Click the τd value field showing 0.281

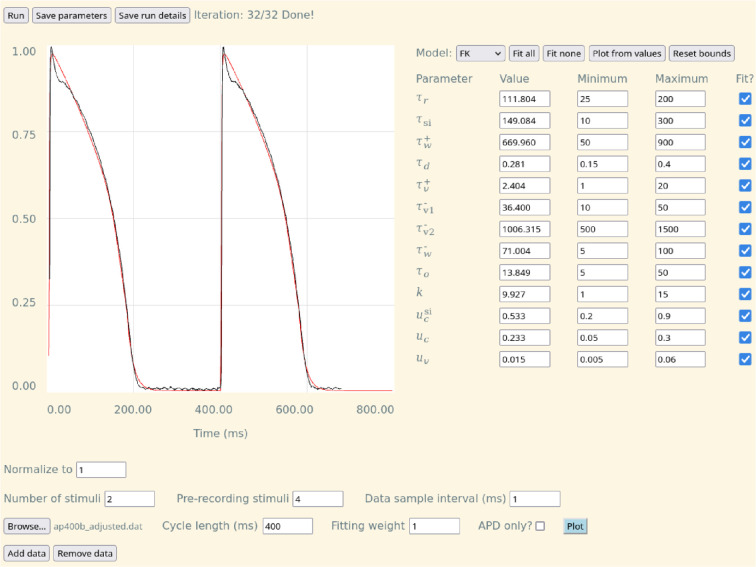(x=524, y=164)
